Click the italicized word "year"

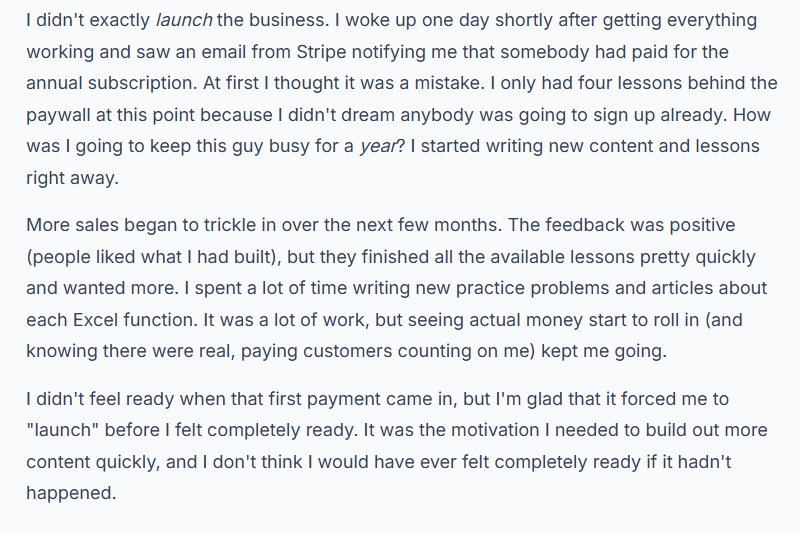pos(378,146)
